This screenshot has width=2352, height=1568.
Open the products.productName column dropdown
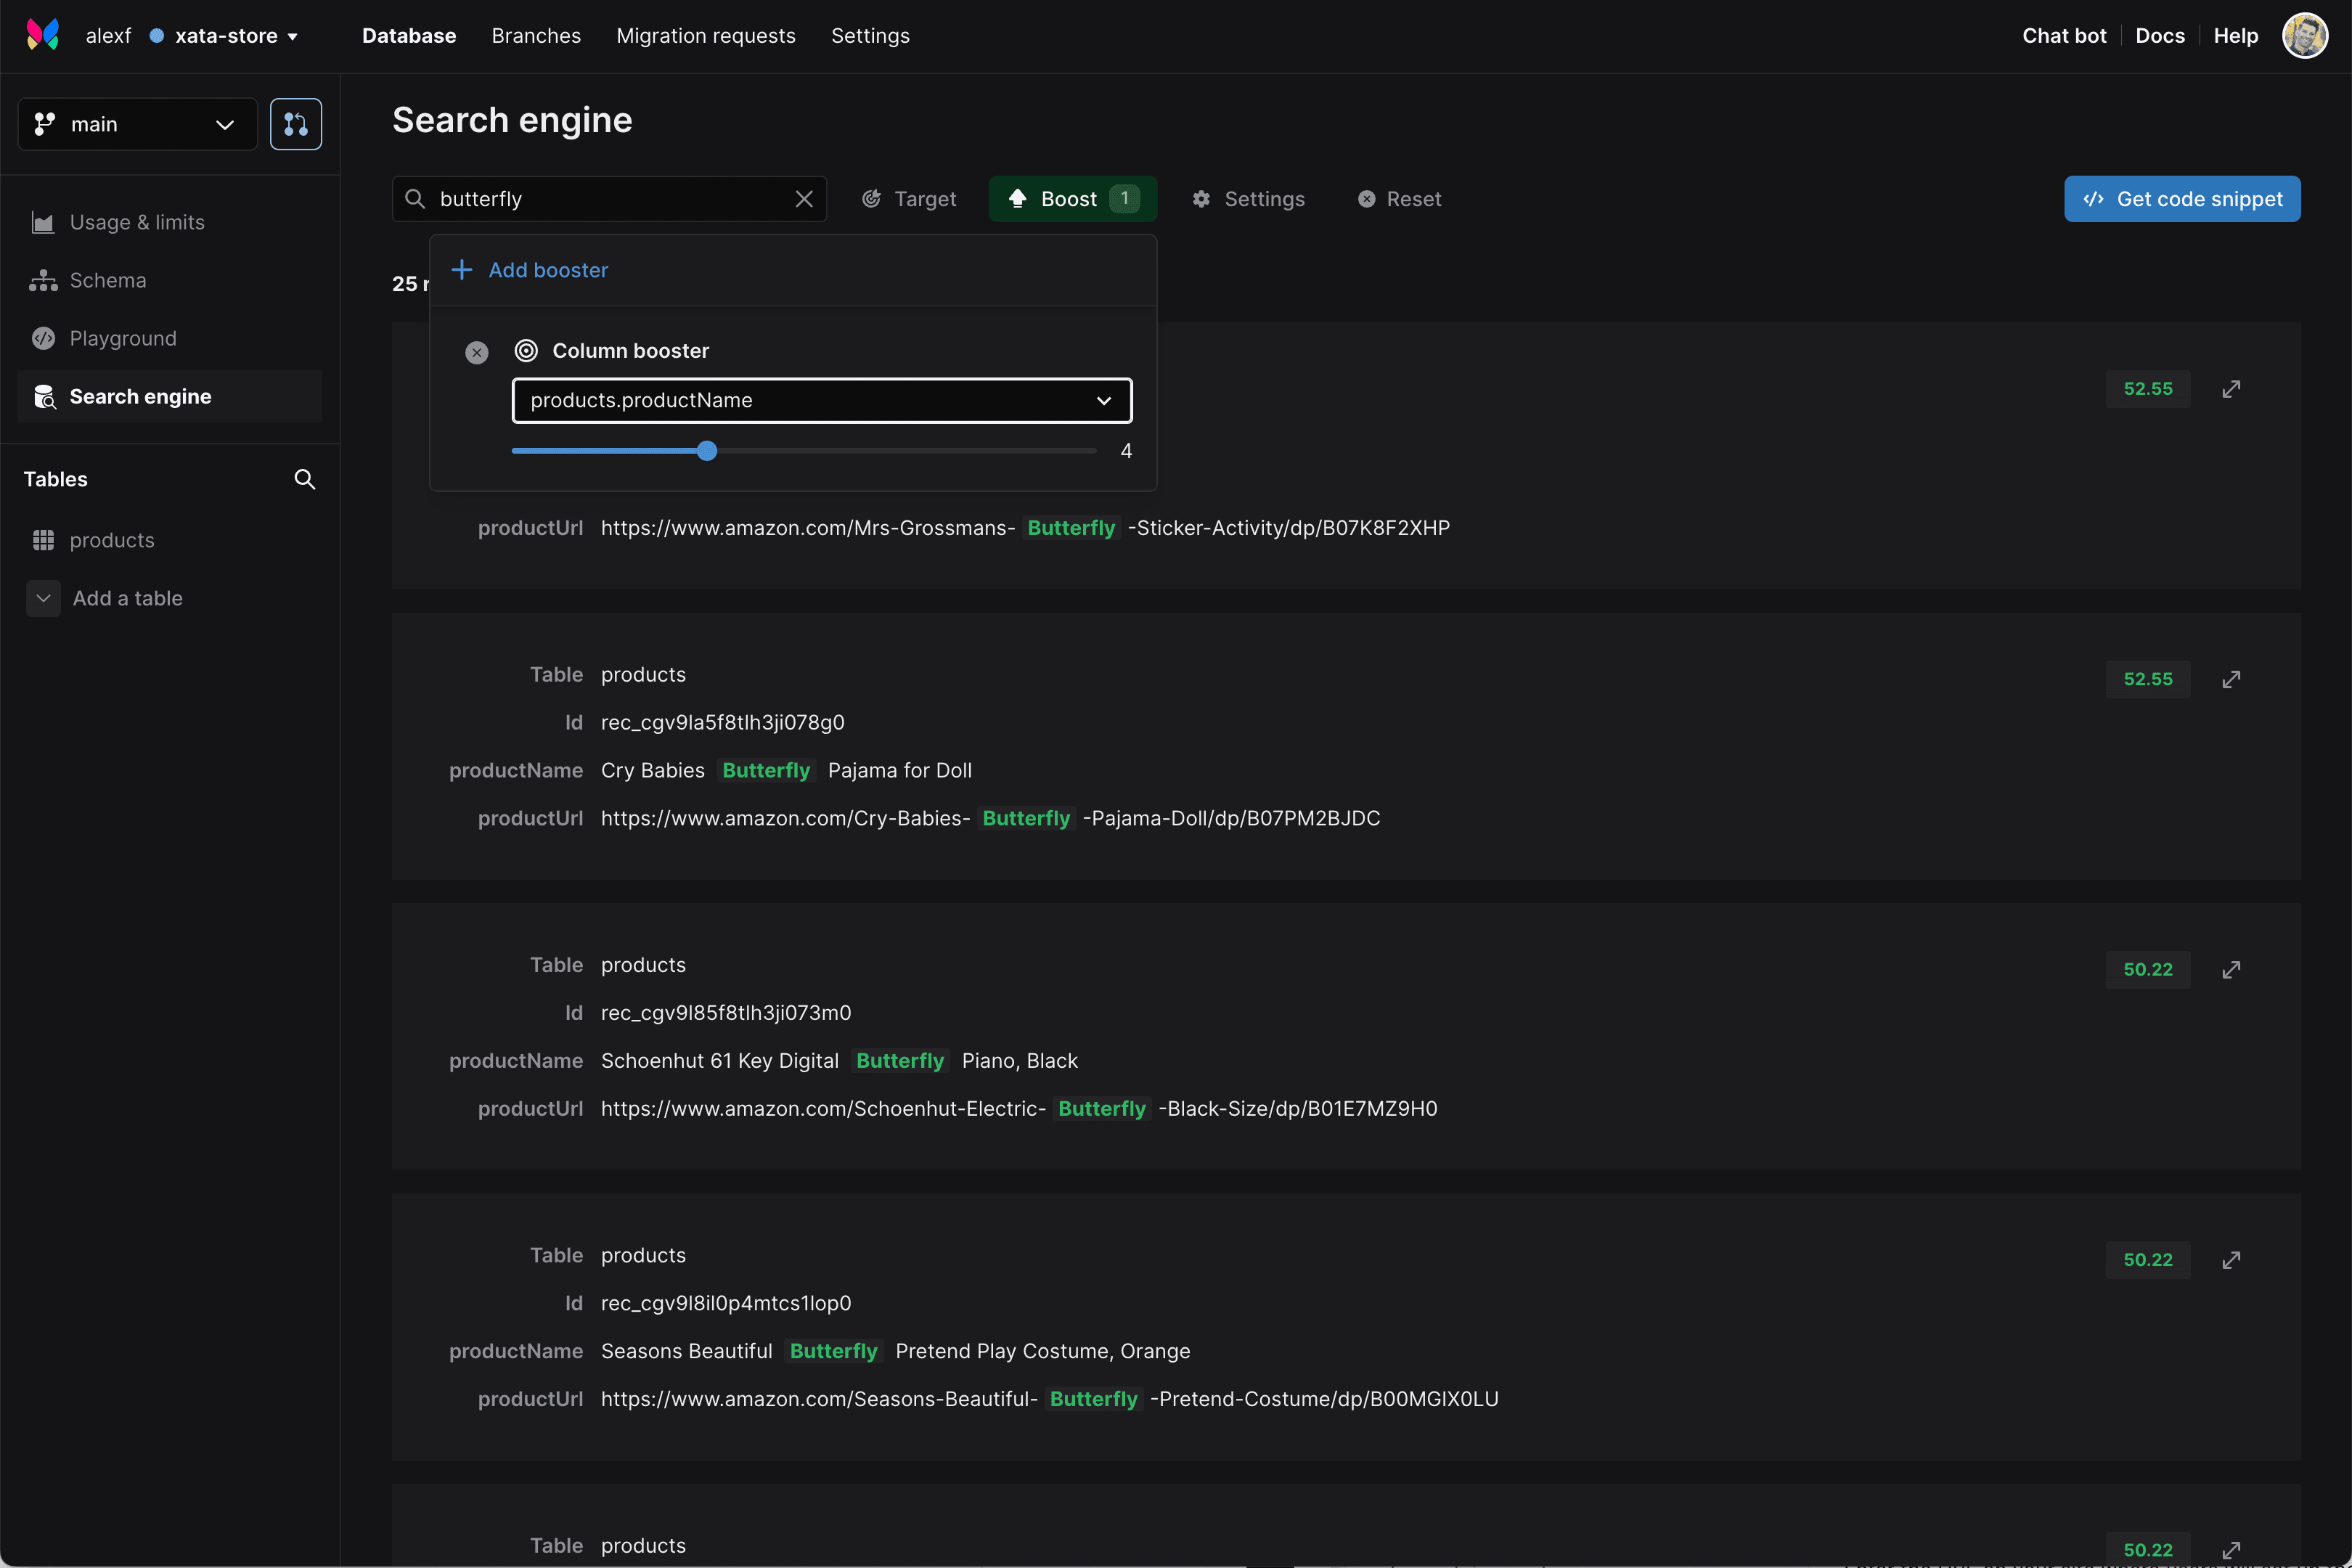click(821, 400)
